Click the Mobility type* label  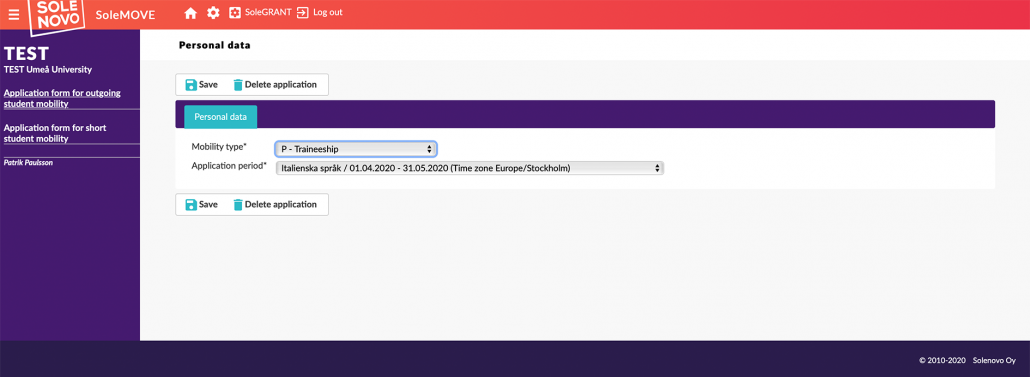pos(219,146)
